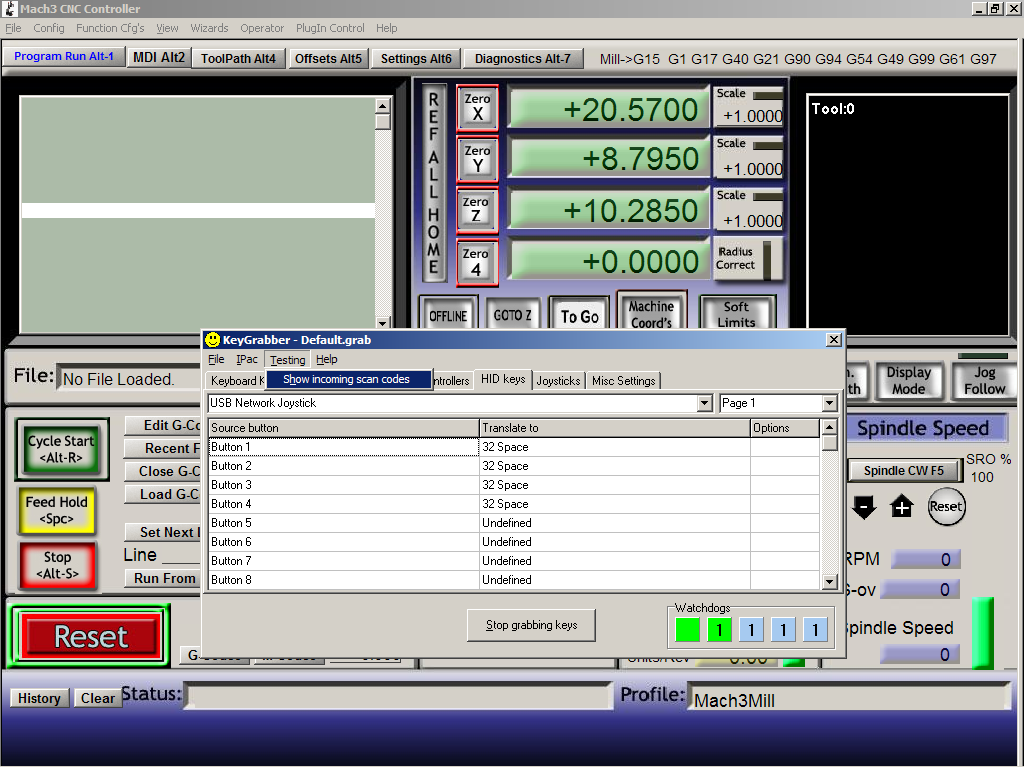Click the button list scroll-down arrow

(x=829, y=581)
